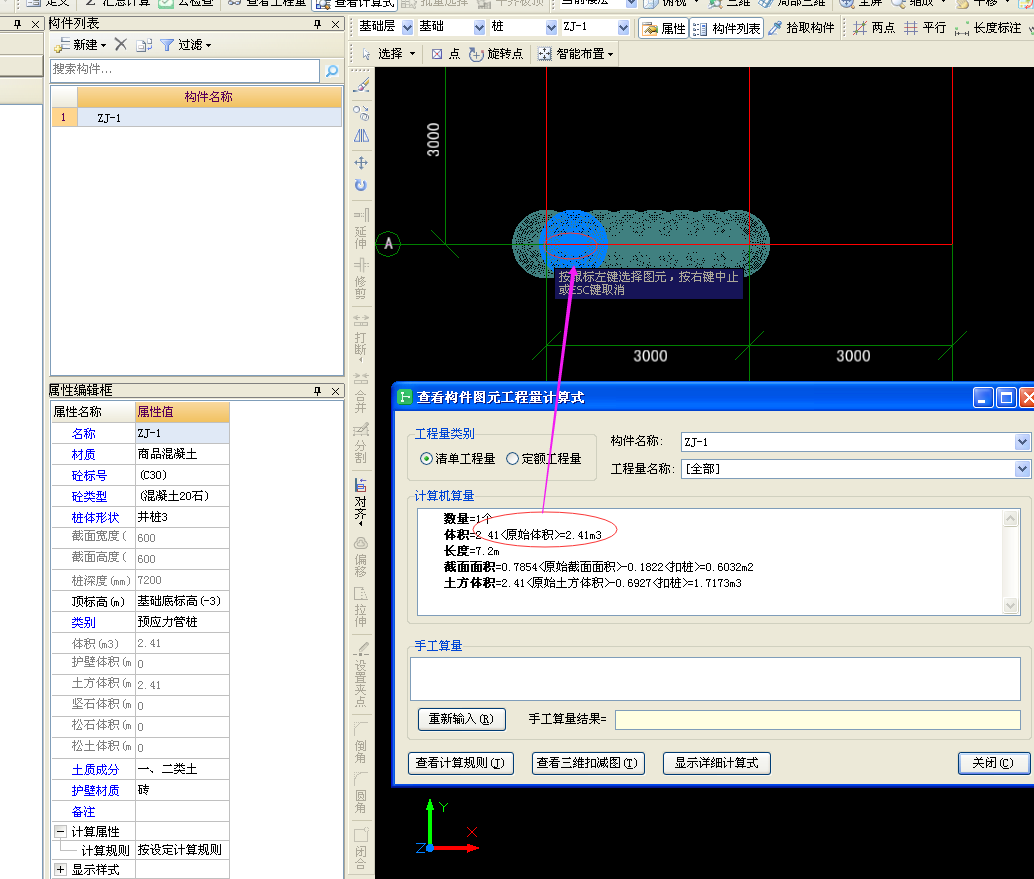Click the 显示详细计算式 button

click(x=716, y=763)
